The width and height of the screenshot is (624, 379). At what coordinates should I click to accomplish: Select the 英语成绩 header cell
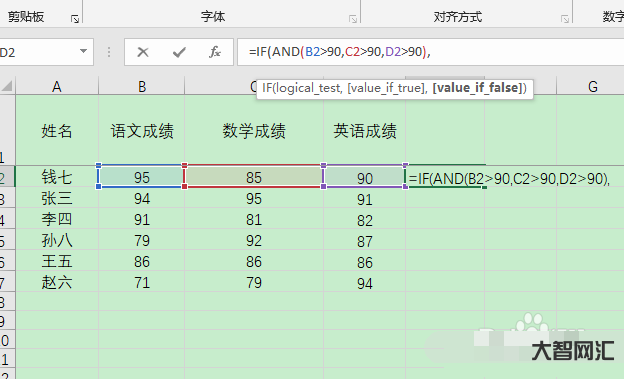[365, 130]
